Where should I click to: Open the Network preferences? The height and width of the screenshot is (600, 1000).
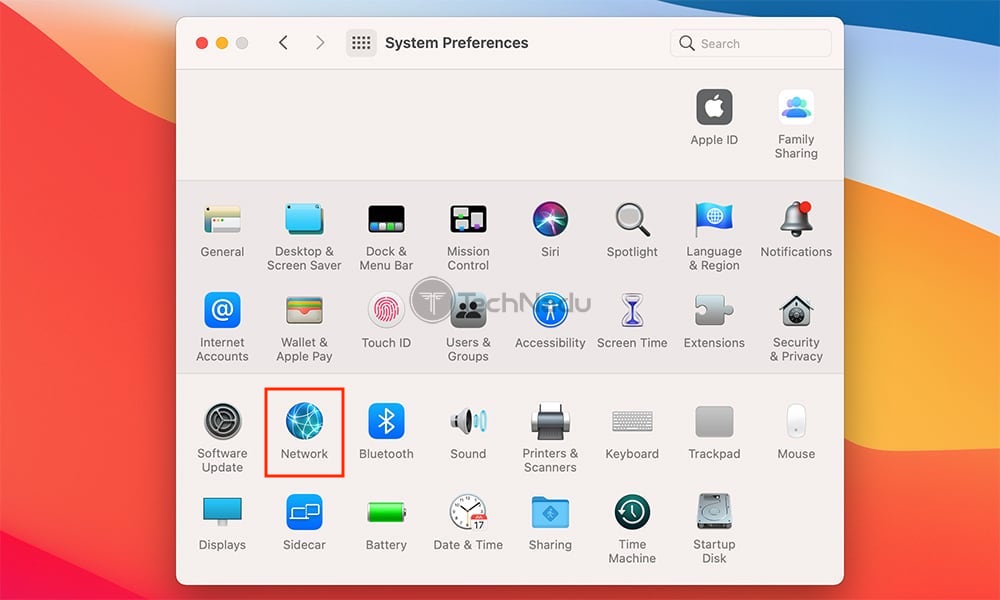[x=304, y=421]
